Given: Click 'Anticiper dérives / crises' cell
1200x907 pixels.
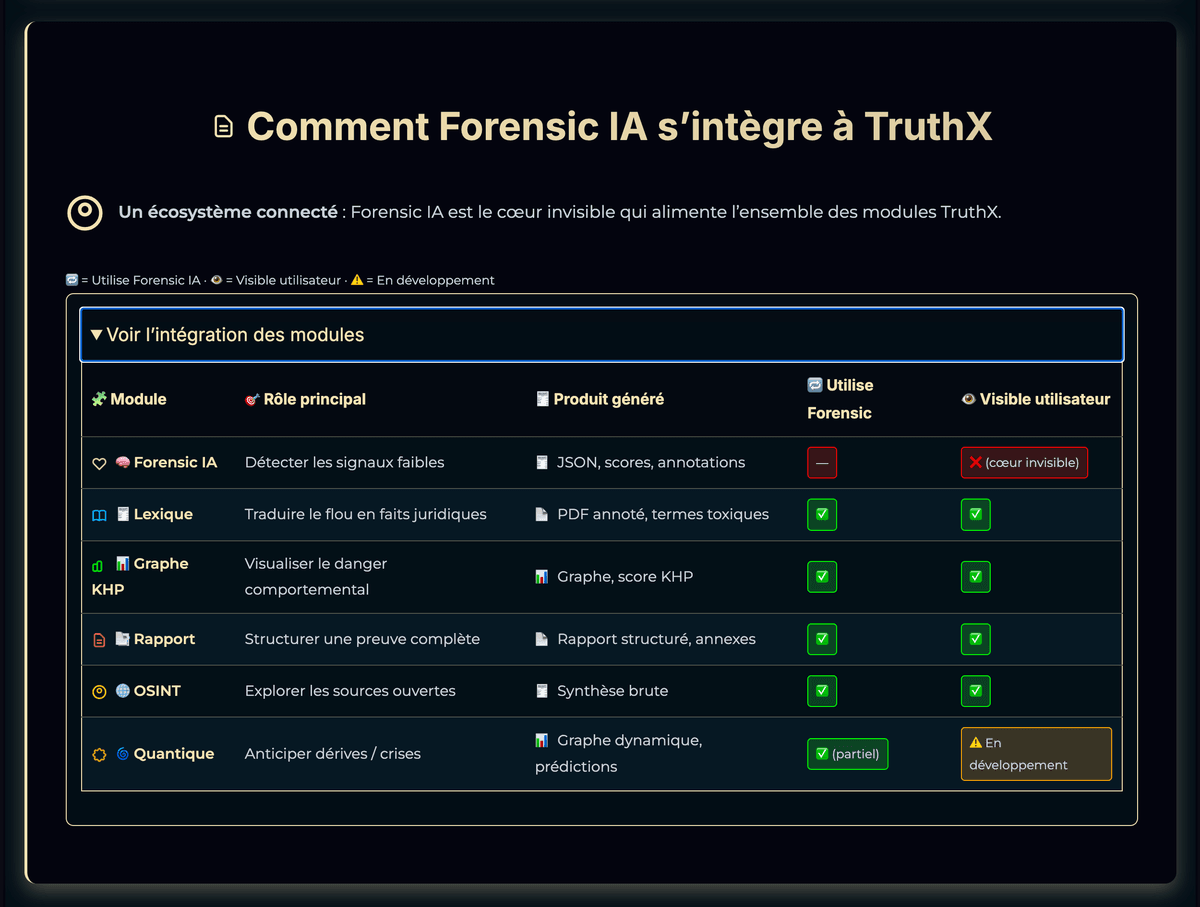Looking at the screenshot, I should (x=333, y=754).
